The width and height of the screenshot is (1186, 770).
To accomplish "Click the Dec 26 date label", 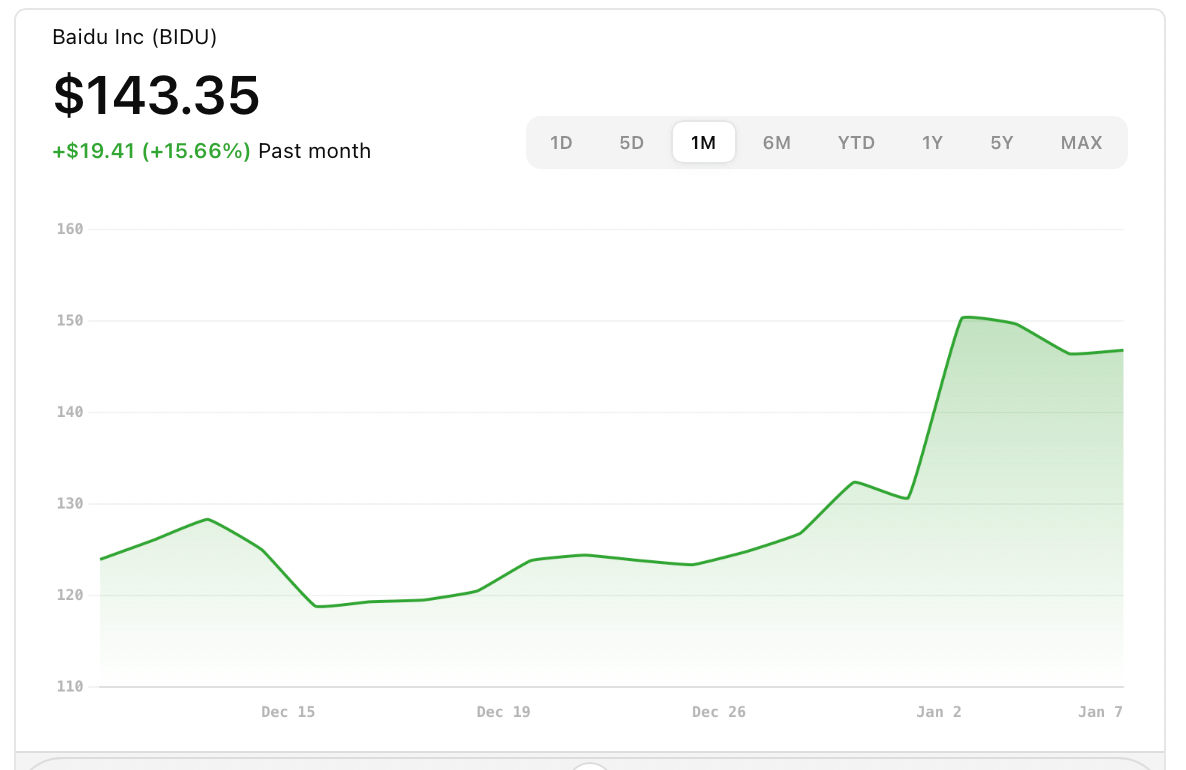I will click(x=719, y=712).
